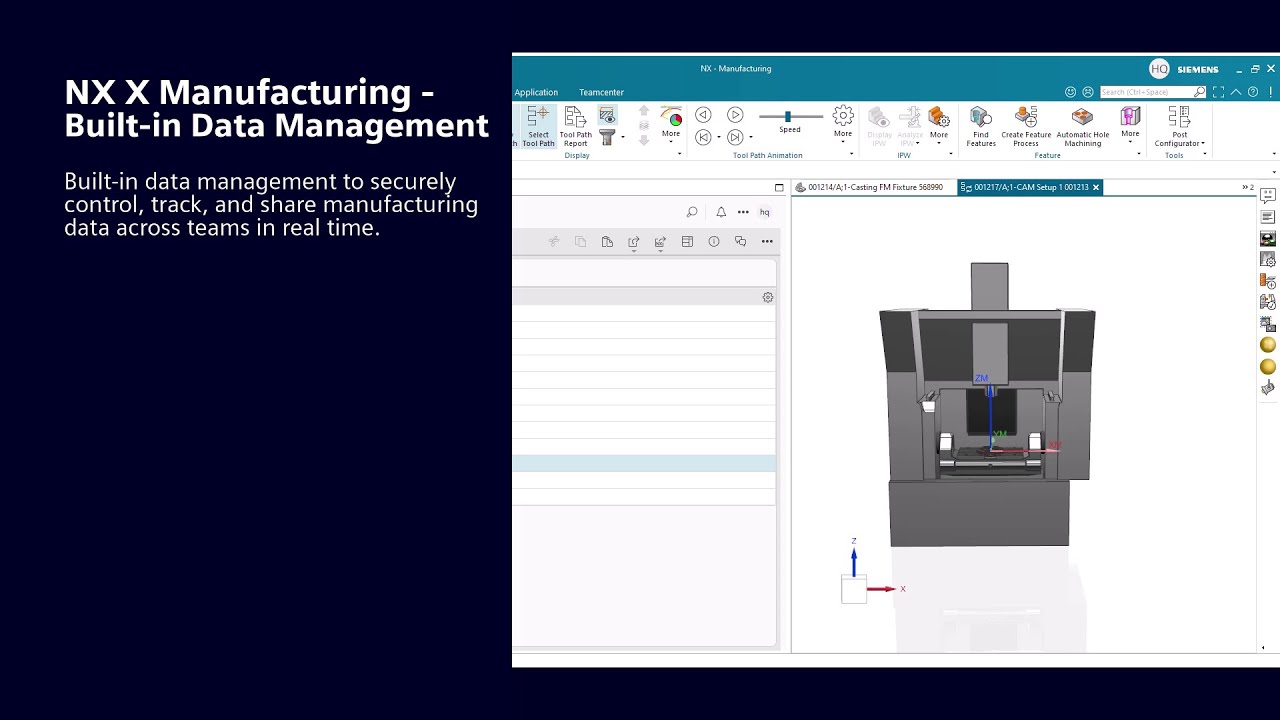This screenshot has height=720, width=1280.
Task: Open notifications bell
Action: [x=721, y=212]
